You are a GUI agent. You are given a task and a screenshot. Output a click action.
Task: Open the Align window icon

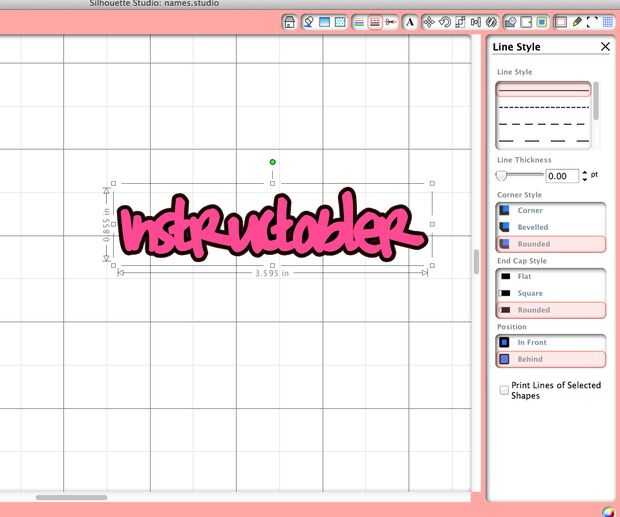coord(476,22)
